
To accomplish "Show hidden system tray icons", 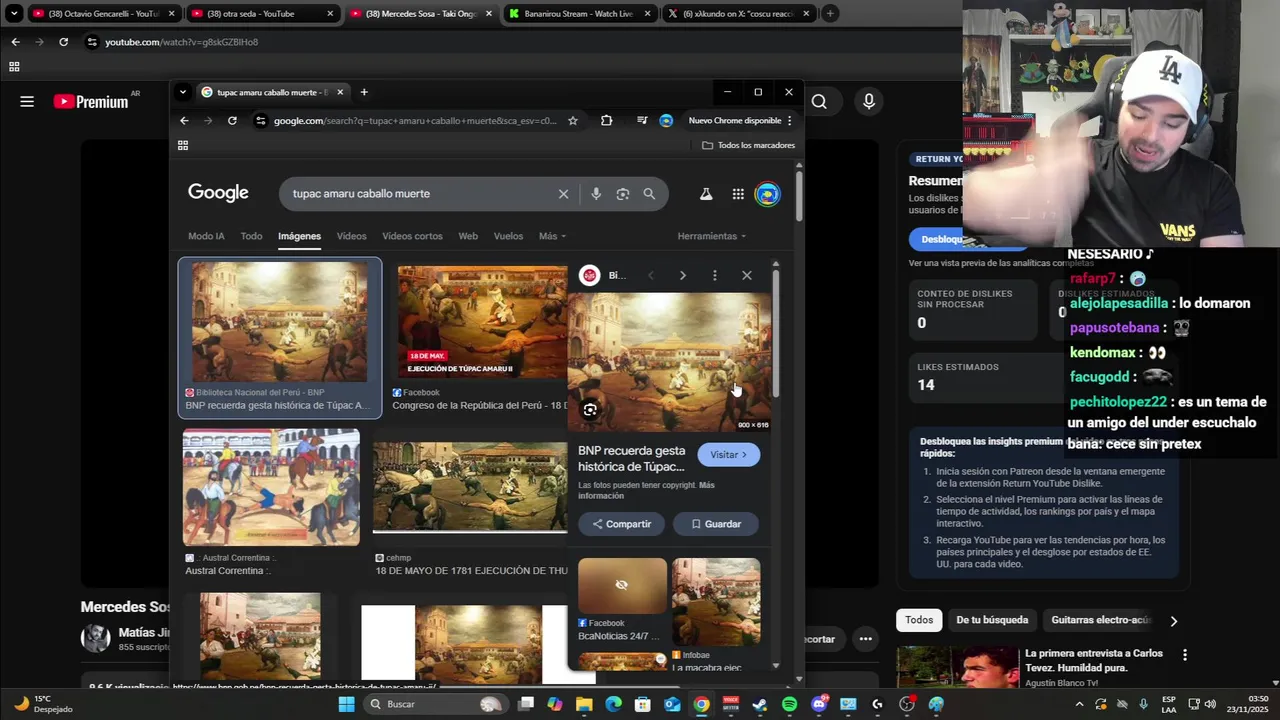I will [1078, 704].
